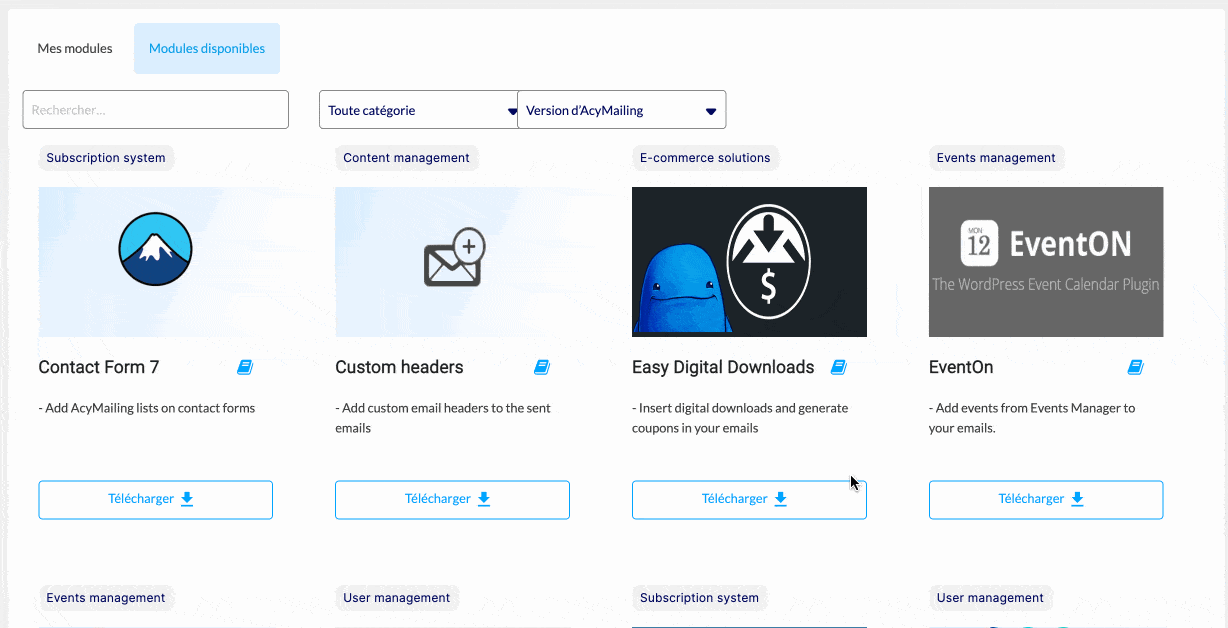Click the Contact Form 7 mountain thumbnail
This screenshot has width=1228, height=628.
pyautogui.click(x=155, y=262)
